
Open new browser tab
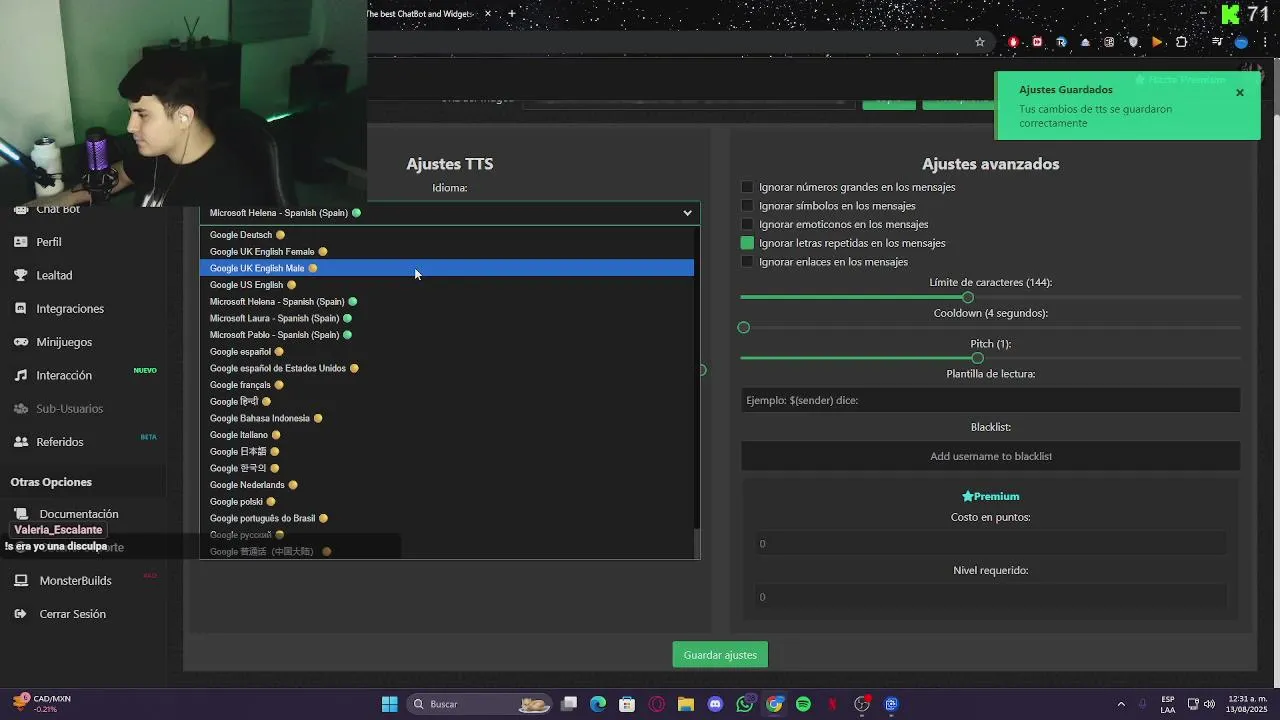(x=512, y=14)
